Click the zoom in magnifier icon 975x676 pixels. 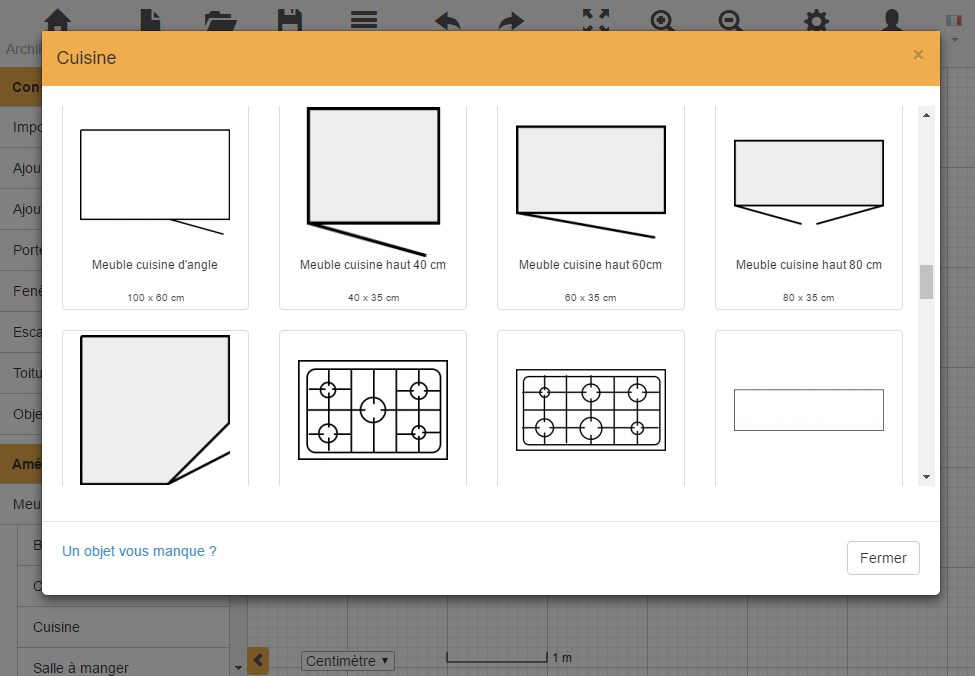(x=662, y=20)
